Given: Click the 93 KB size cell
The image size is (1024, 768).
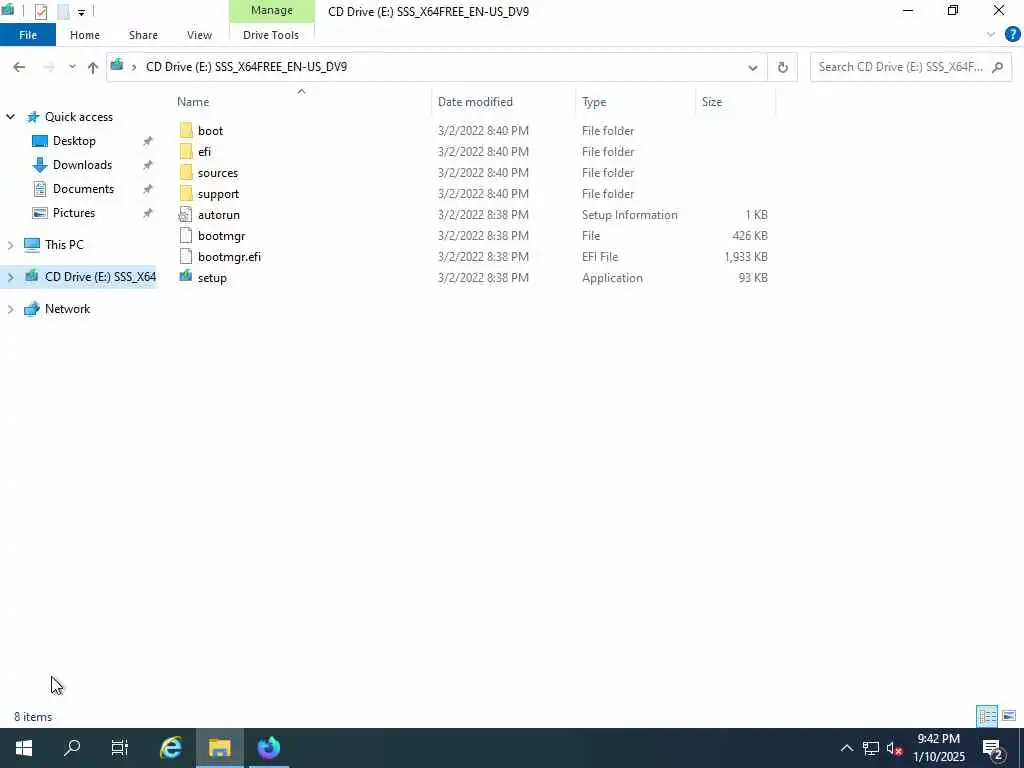Looking at the screenshot, I should pos(753,278).
